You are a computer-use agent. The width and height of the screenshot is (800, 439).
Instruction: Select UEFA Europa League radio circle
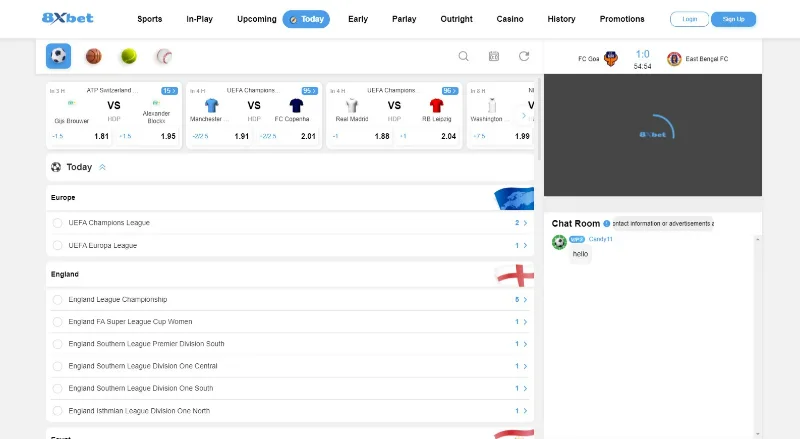point(57,246)
